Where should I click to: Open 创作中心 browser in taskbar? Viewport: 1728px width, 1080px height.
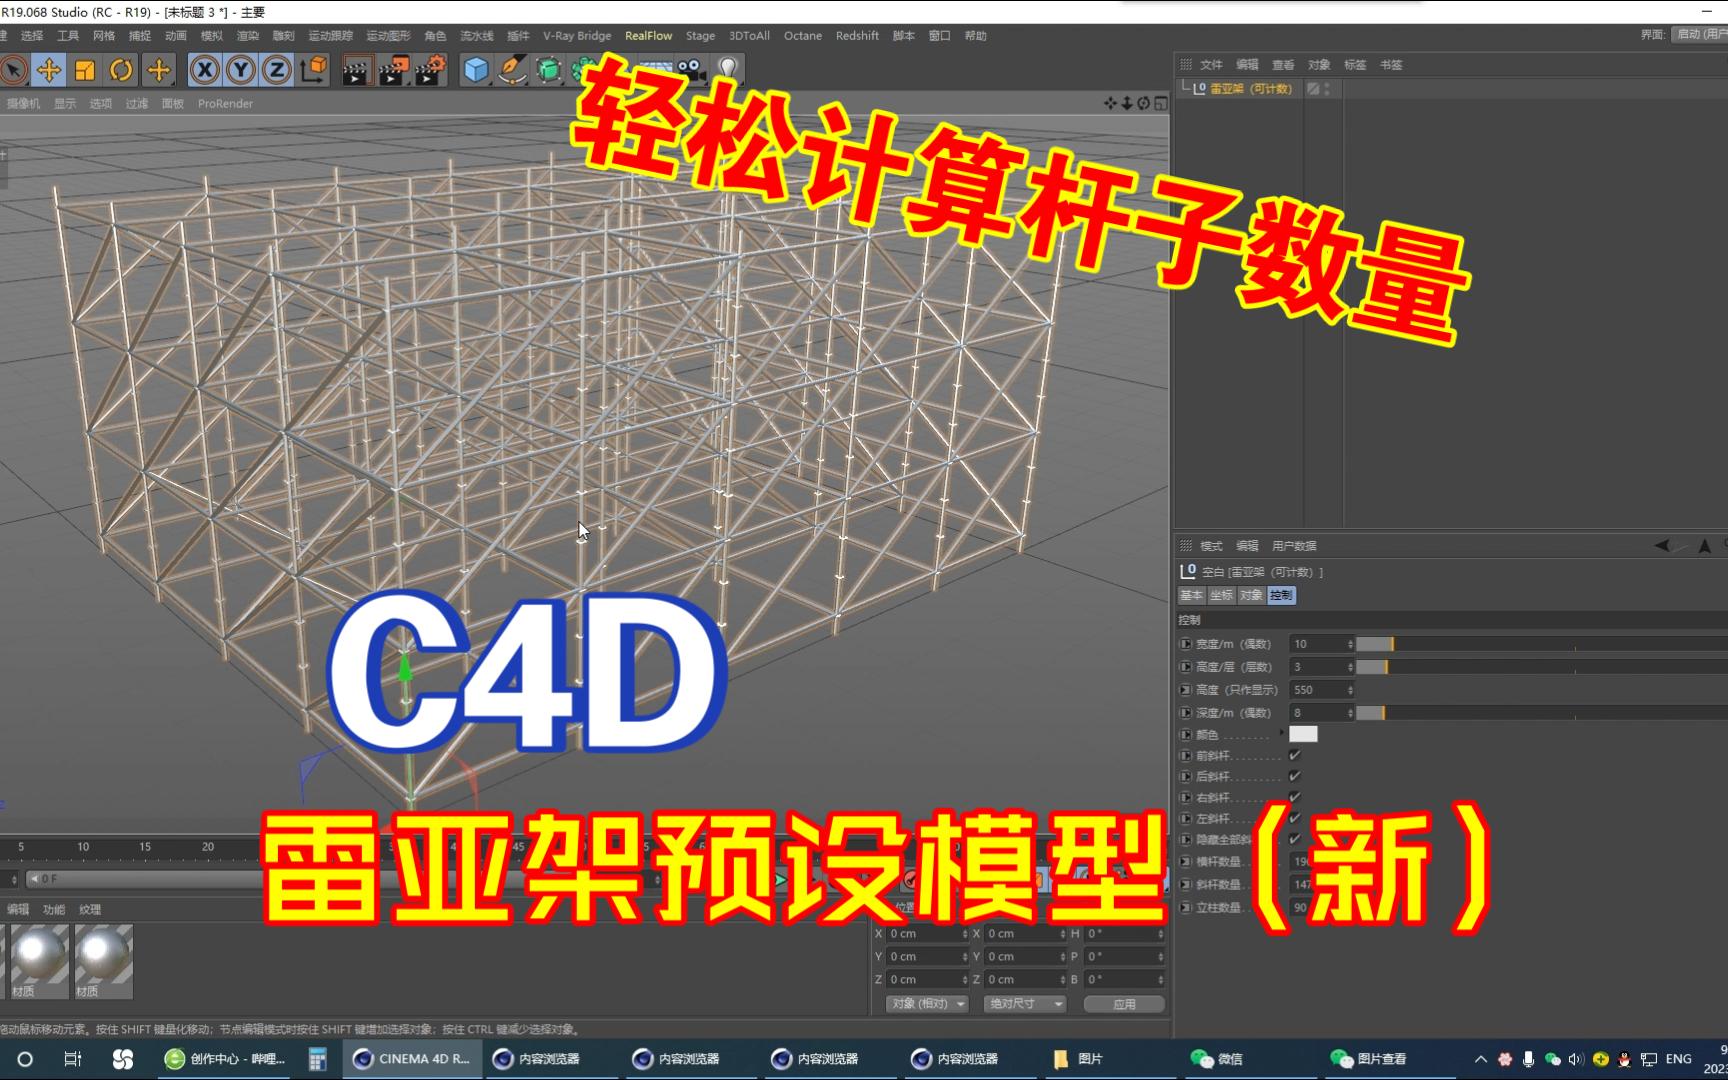[x=227, y=1059]
